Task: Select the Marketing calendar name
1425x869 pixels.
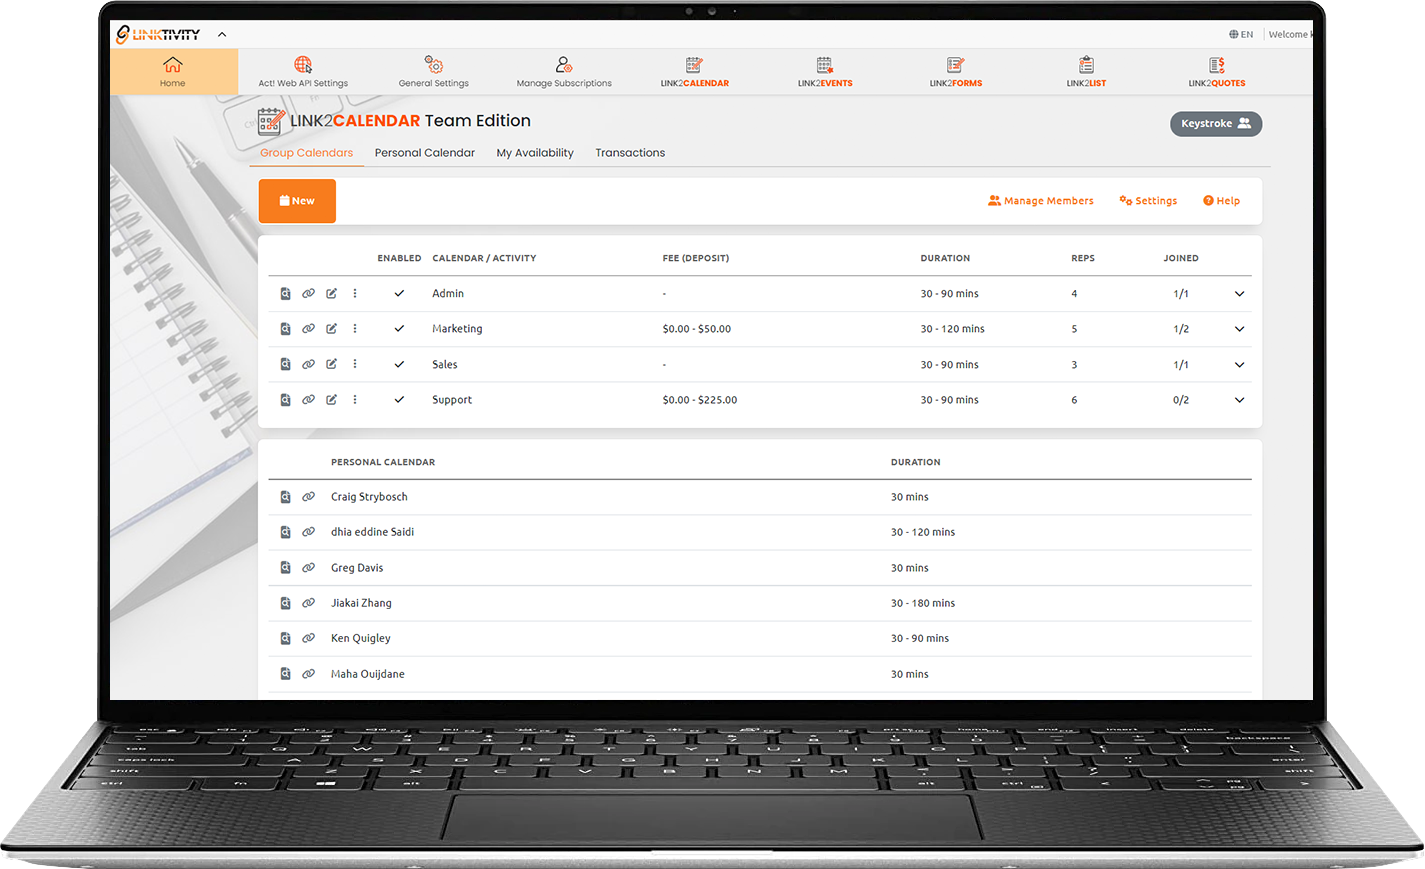Action: (x=457, y=329)
